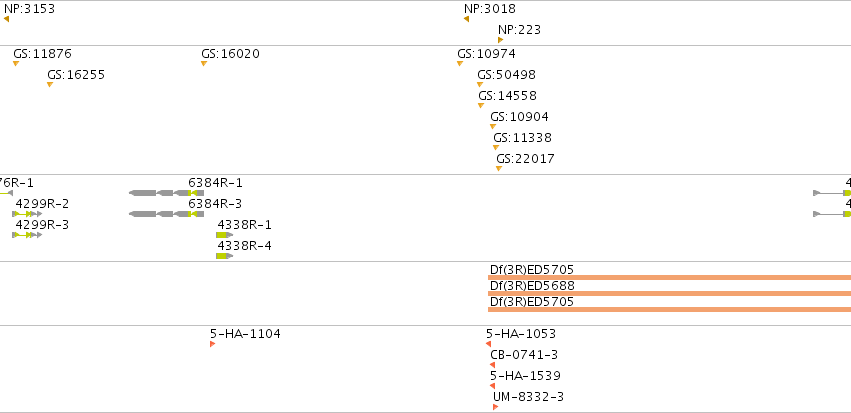Click the CB-0741-3 insertion triangle

tap(492, 365)
